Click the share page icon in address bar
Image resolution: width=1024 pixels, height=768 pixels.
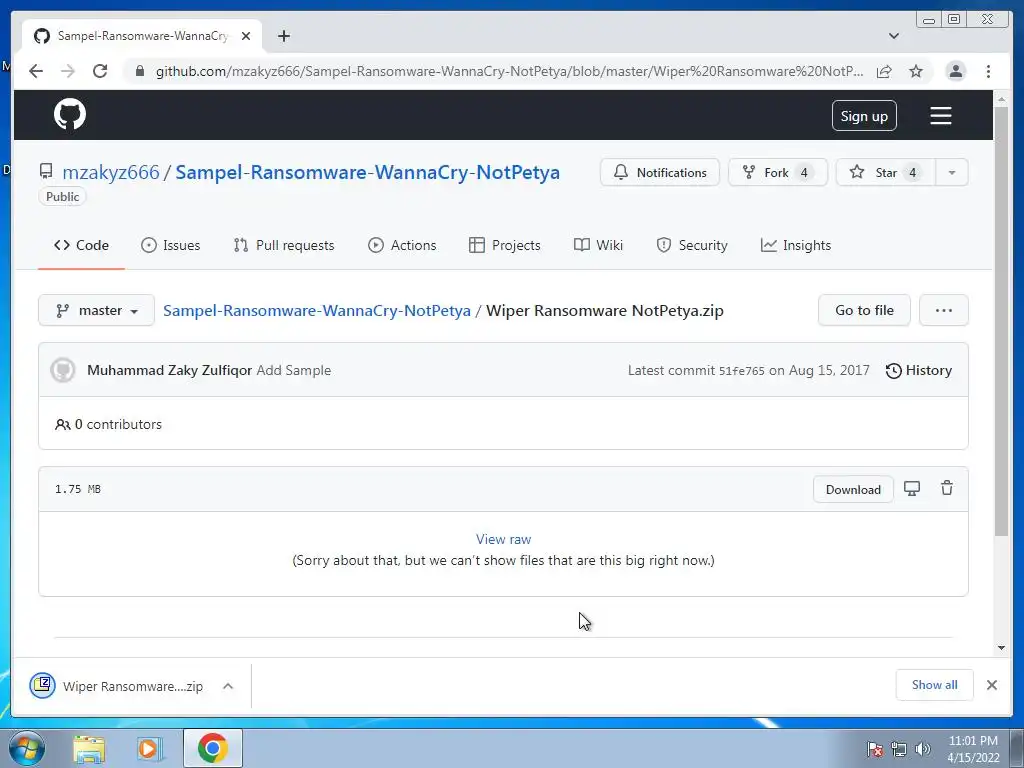pos(884,71)
